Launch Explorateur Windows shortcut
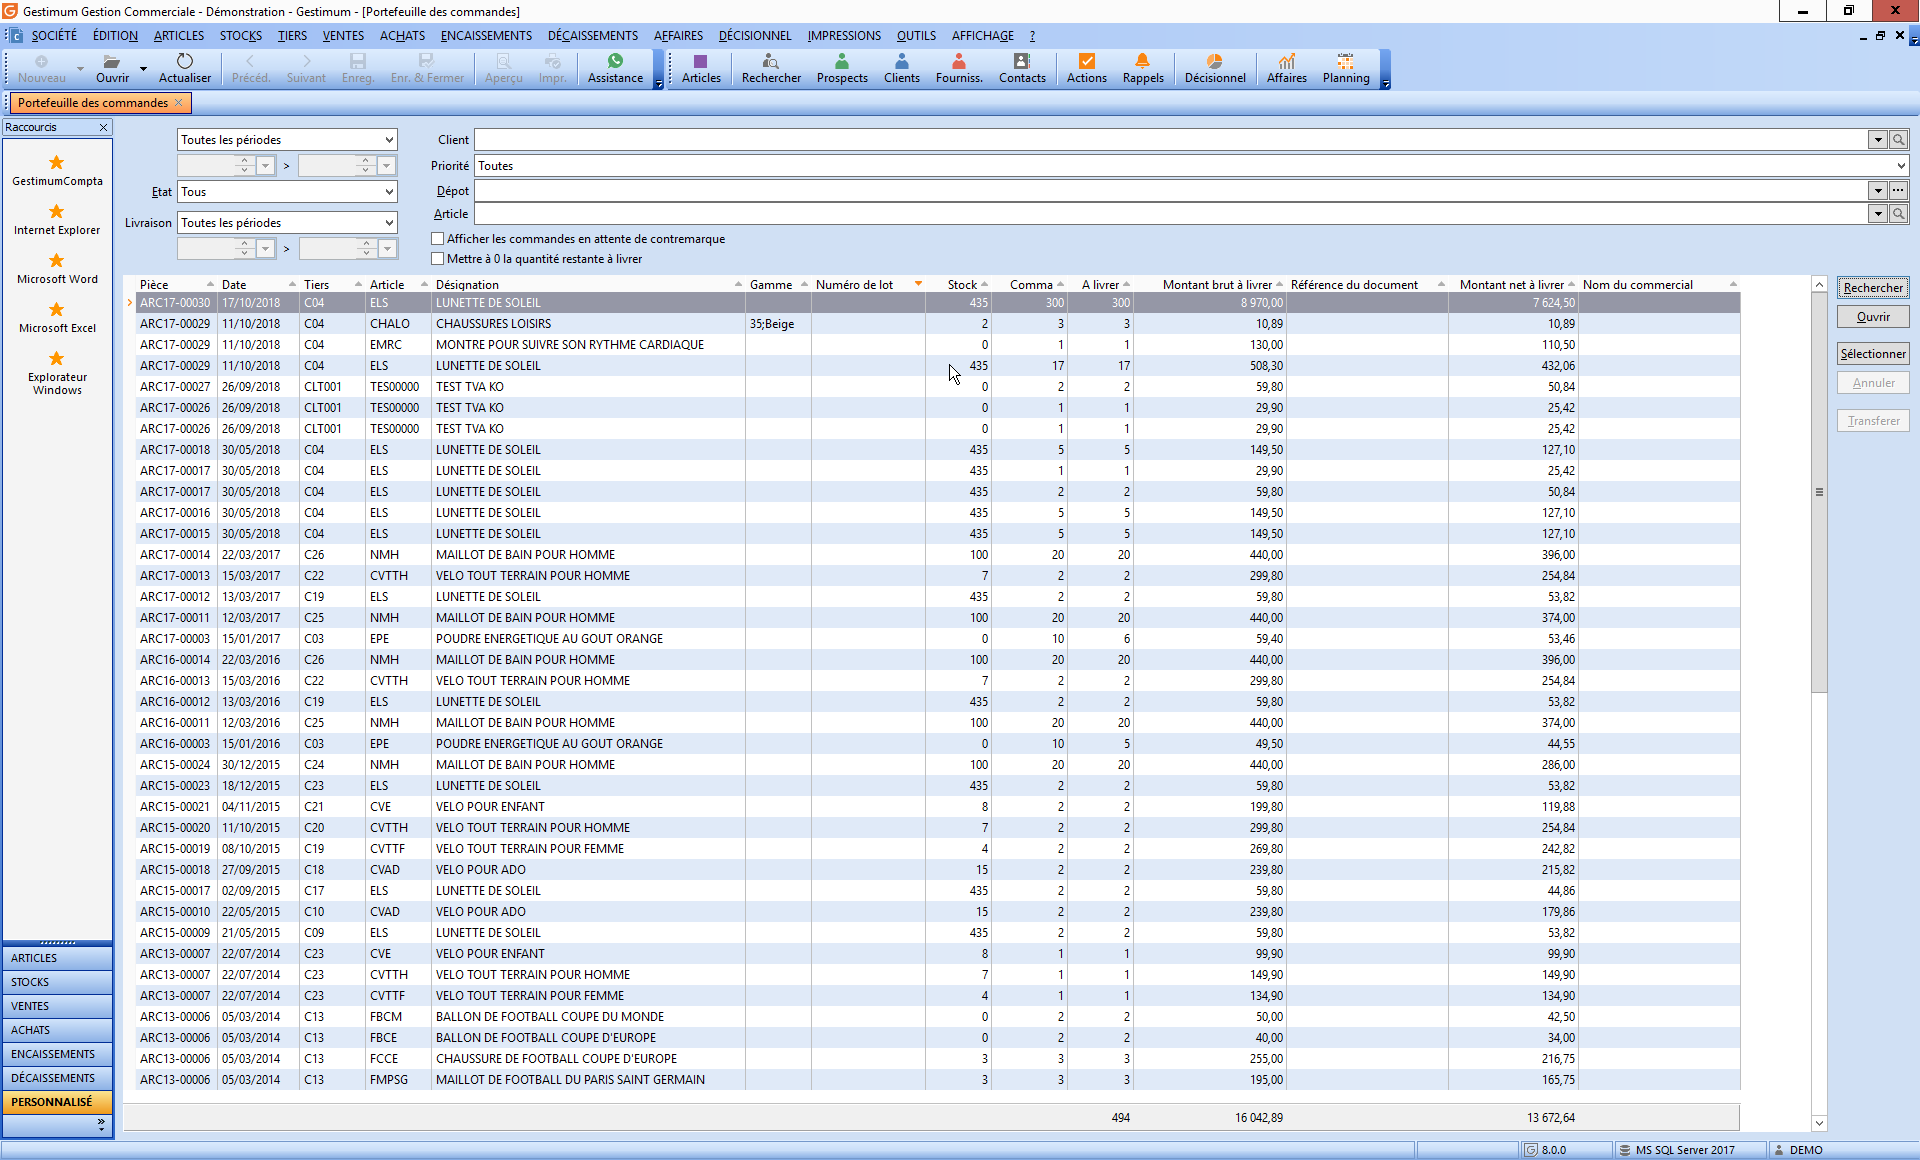 coord(57,372)
